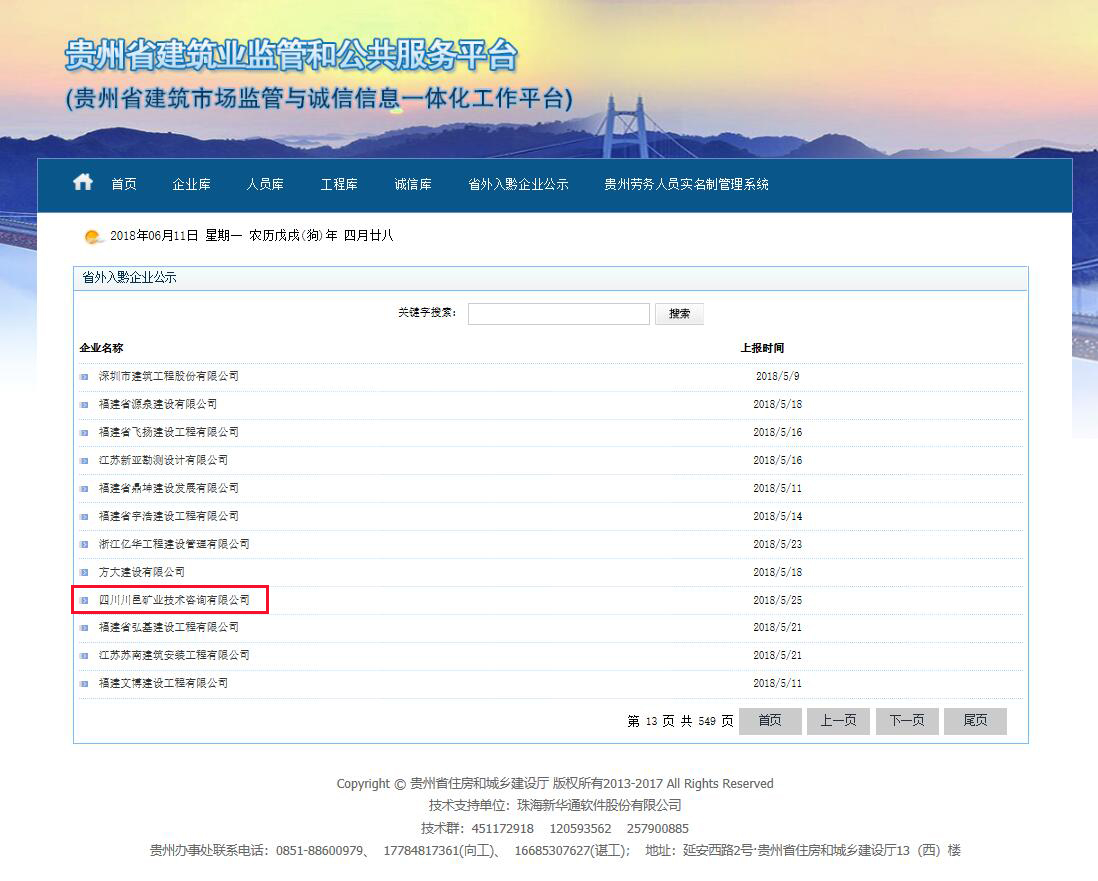Image resolution: width=1098 pixels, height=881 pixels.
Task: Click the home icon in navigation bar
Action: pos(83,182)
